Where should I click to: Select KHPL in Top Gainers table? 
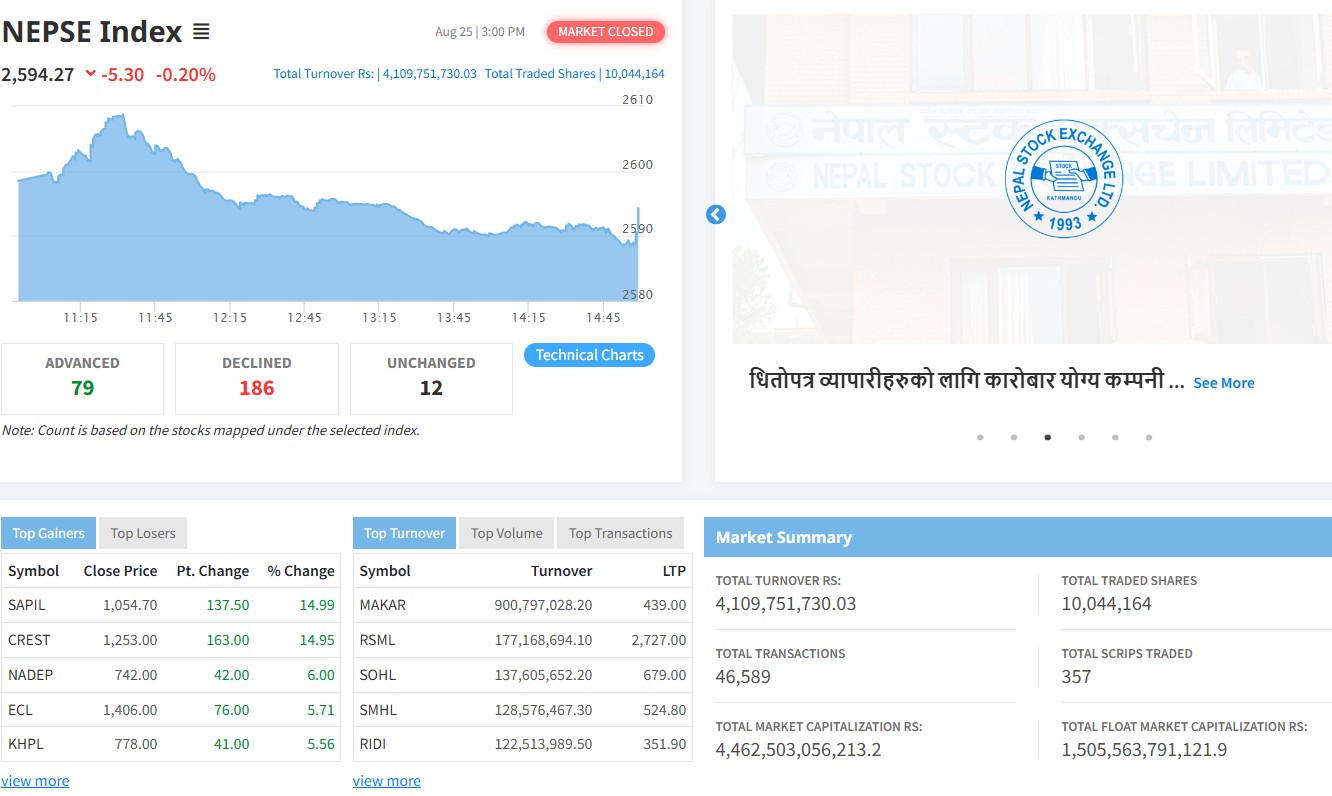pyautogui.click(x=26, y=744)
